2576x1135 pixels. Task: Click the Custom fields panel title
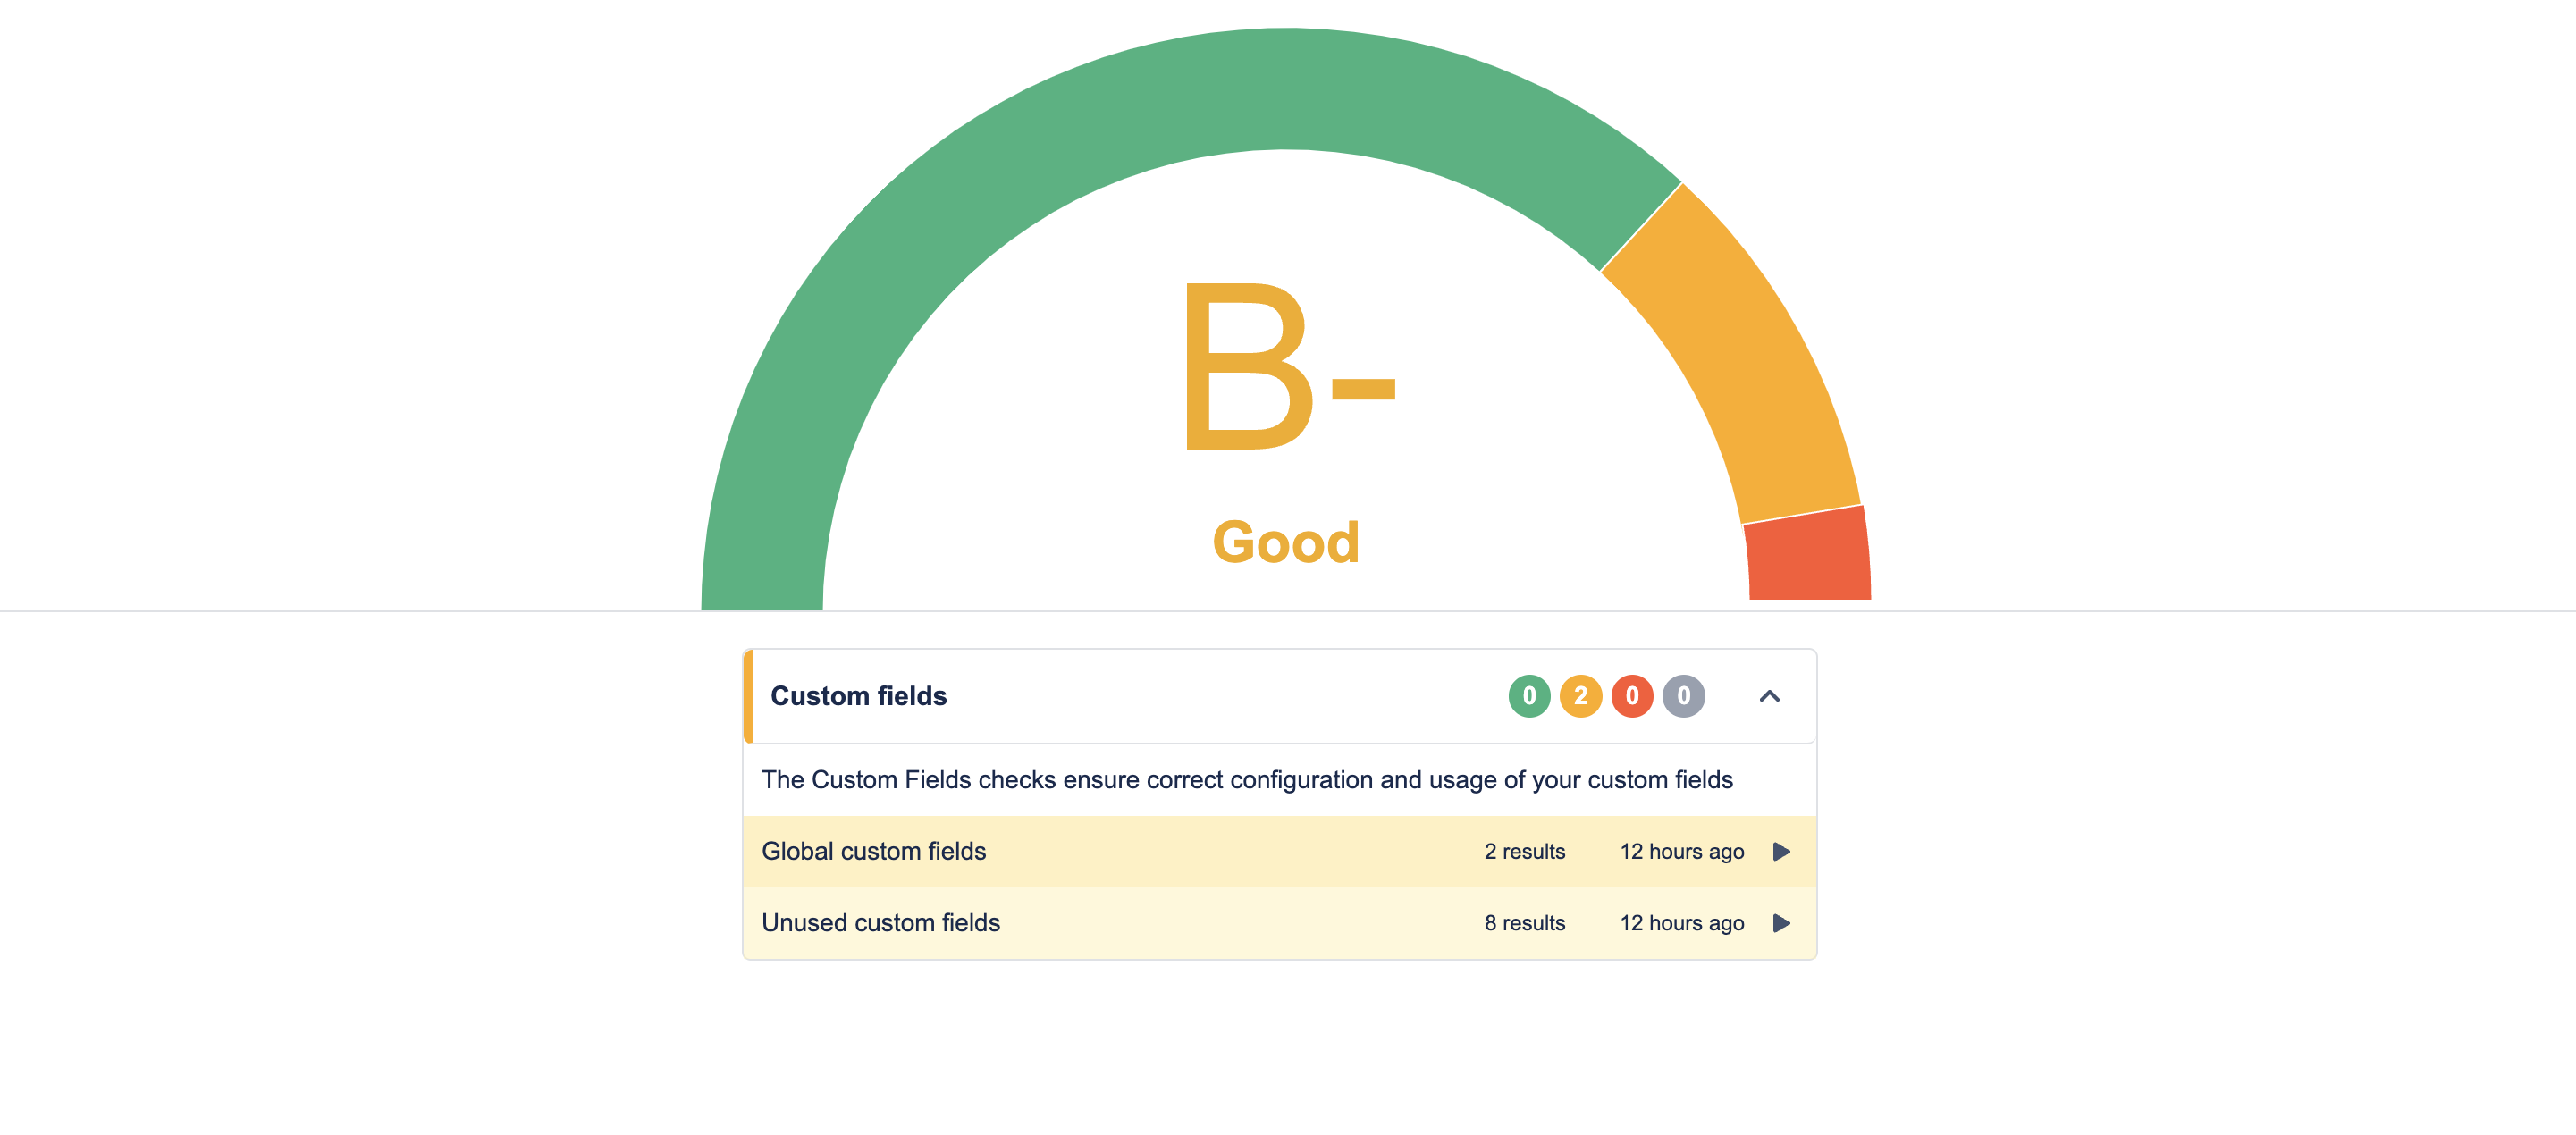pyautogui.click(x=858, y=696)
